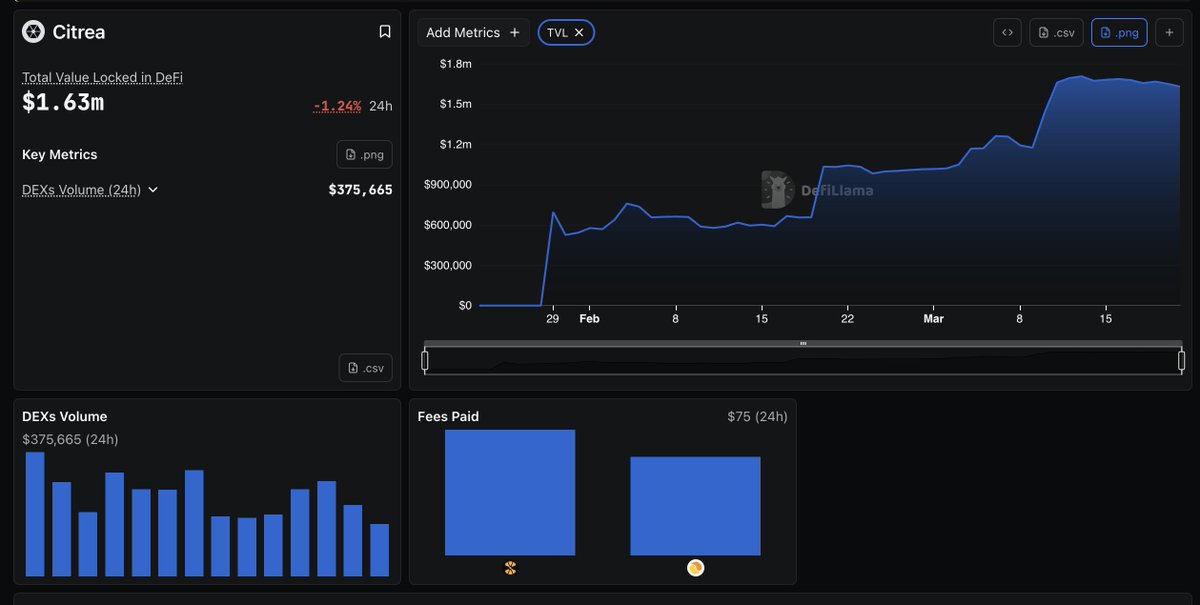Click the Fees Paid panel title
1200x605 pixels.
(448, 416)
